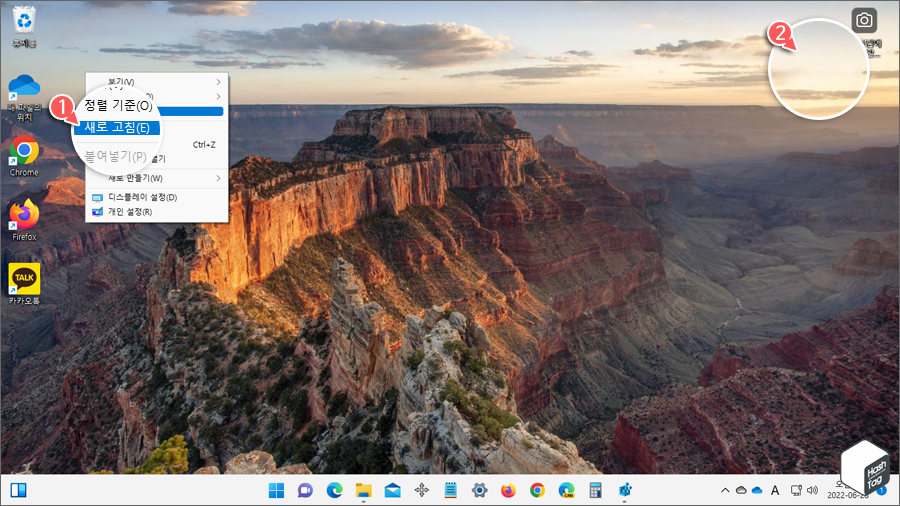900x506 pixels.
Task: Open Teams Chat from the taskbar
Action: (305, 491)
